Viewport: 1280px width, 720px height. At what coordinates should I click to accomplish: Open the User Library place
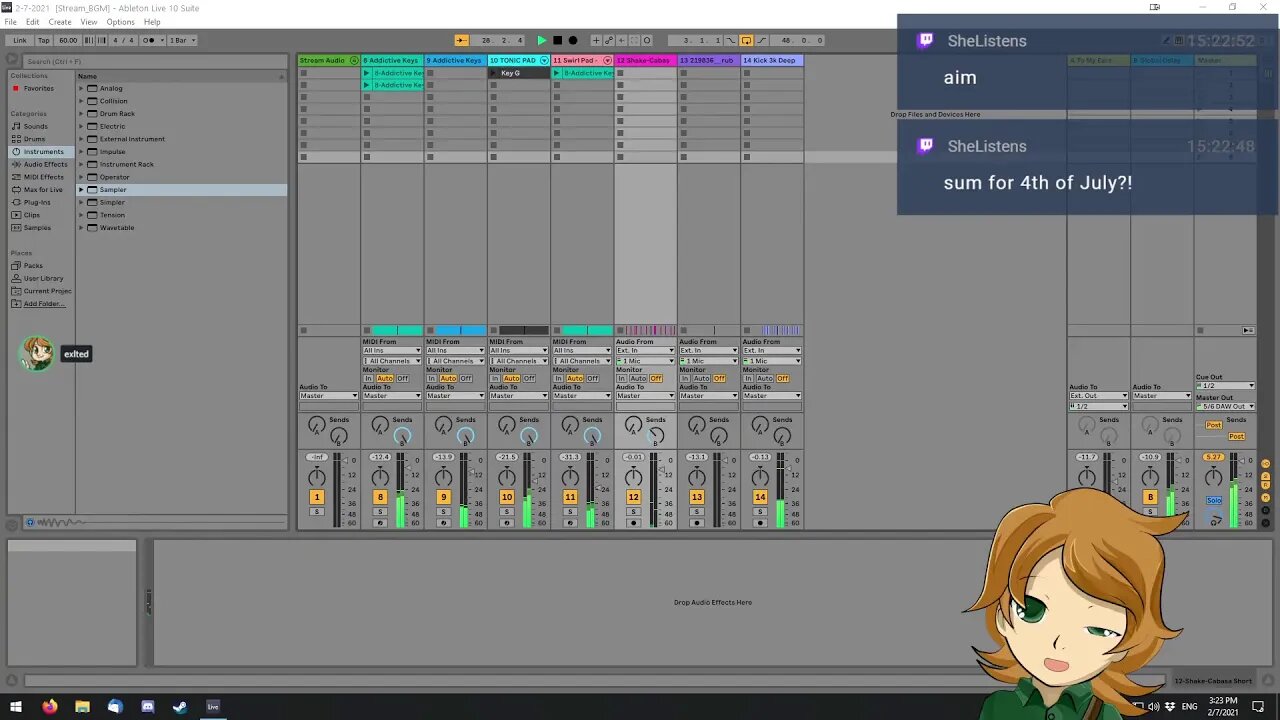[43, 278]
